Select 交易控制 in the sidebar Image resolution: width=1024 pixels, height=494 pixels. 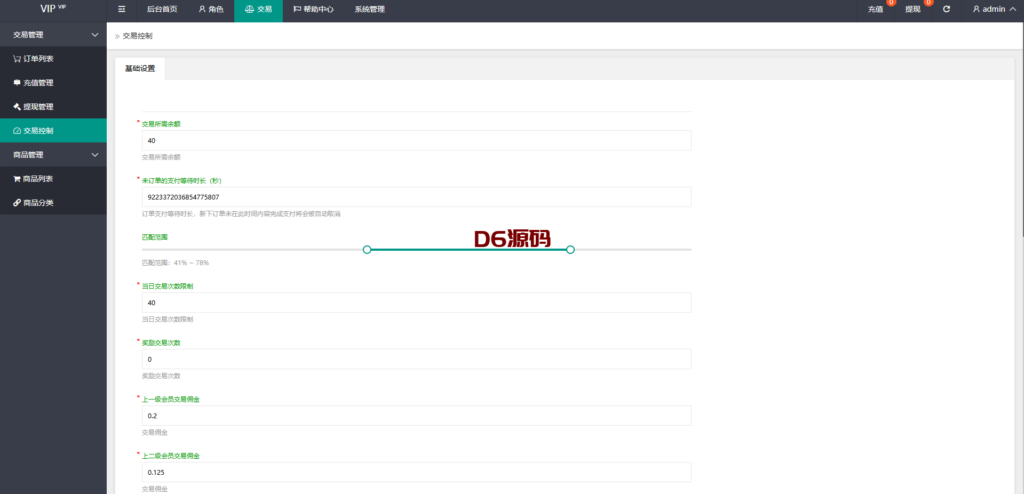coord(53,131)
